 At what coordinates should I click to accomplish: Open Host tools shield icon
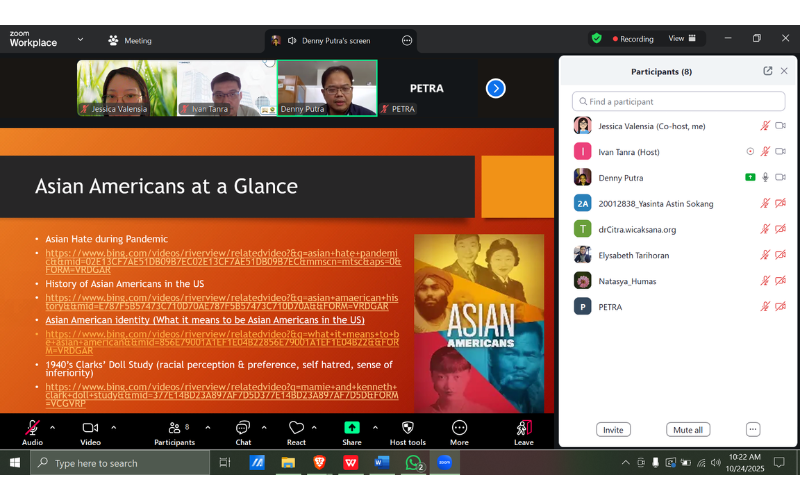[x=407, y=428]
